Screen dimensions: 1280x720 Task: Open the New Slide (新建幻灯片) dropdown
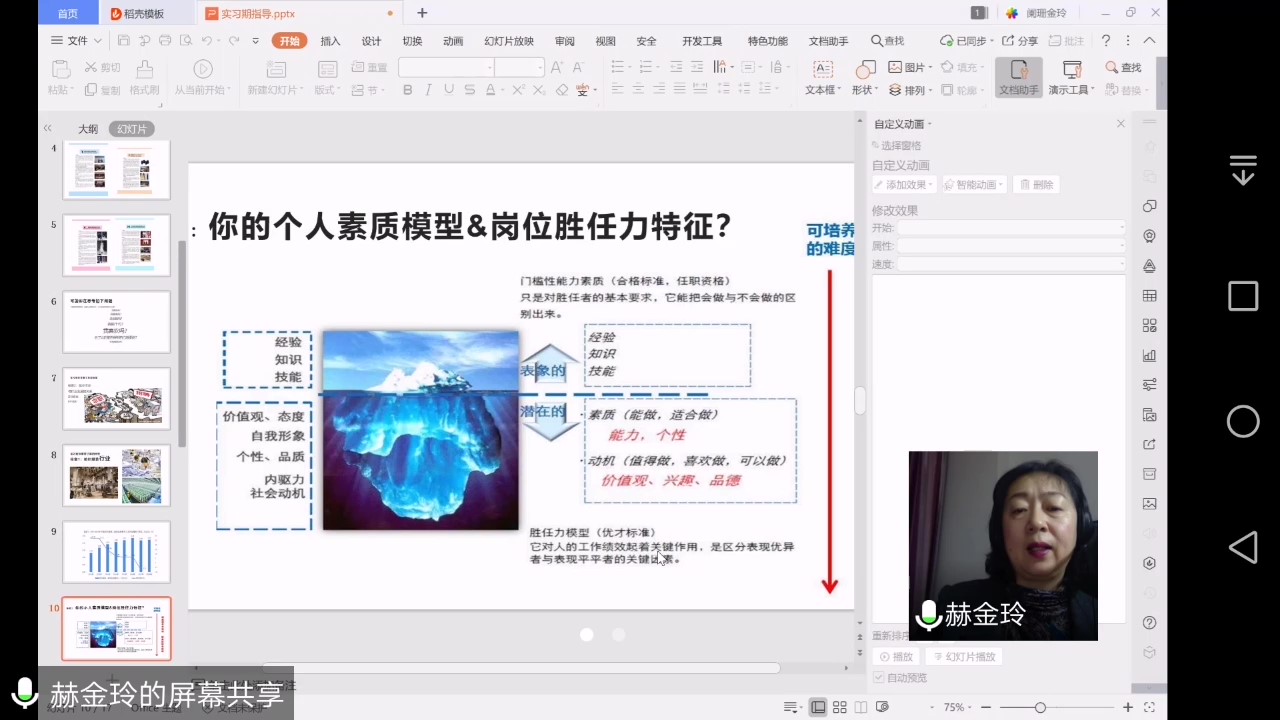tap(275, 89)
